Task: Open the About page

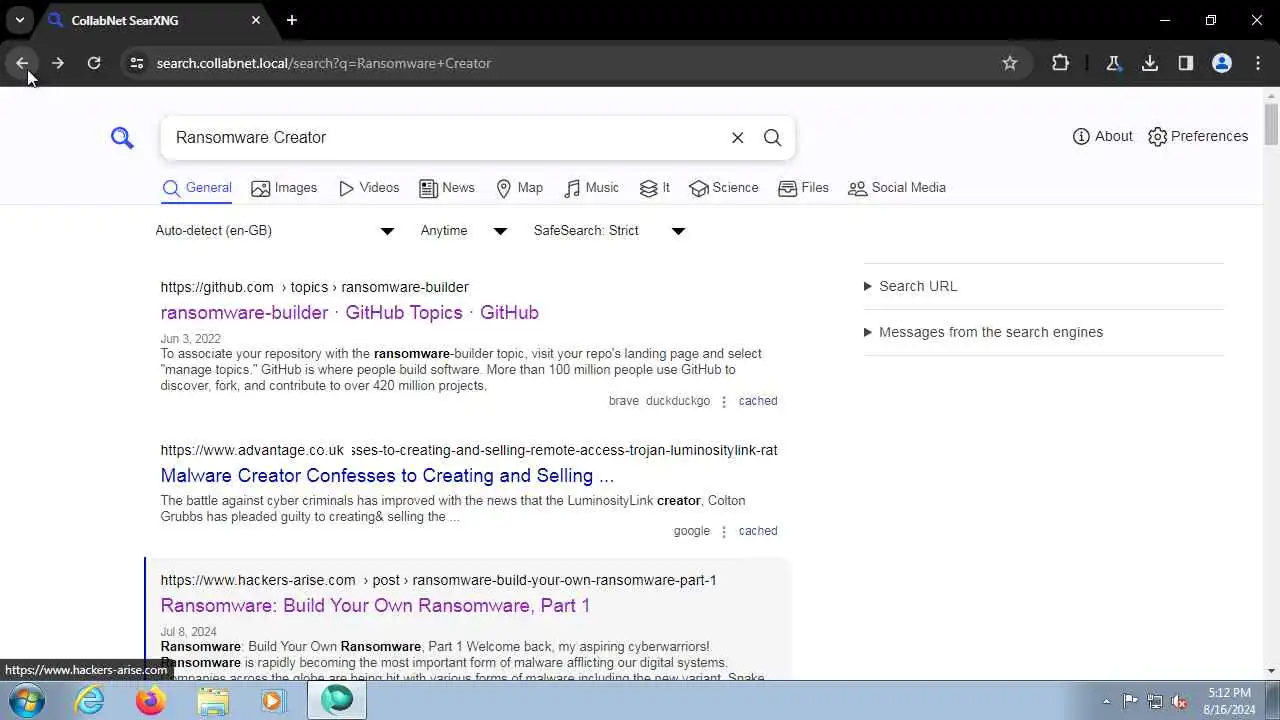Action: click(x=1103, y=136)
